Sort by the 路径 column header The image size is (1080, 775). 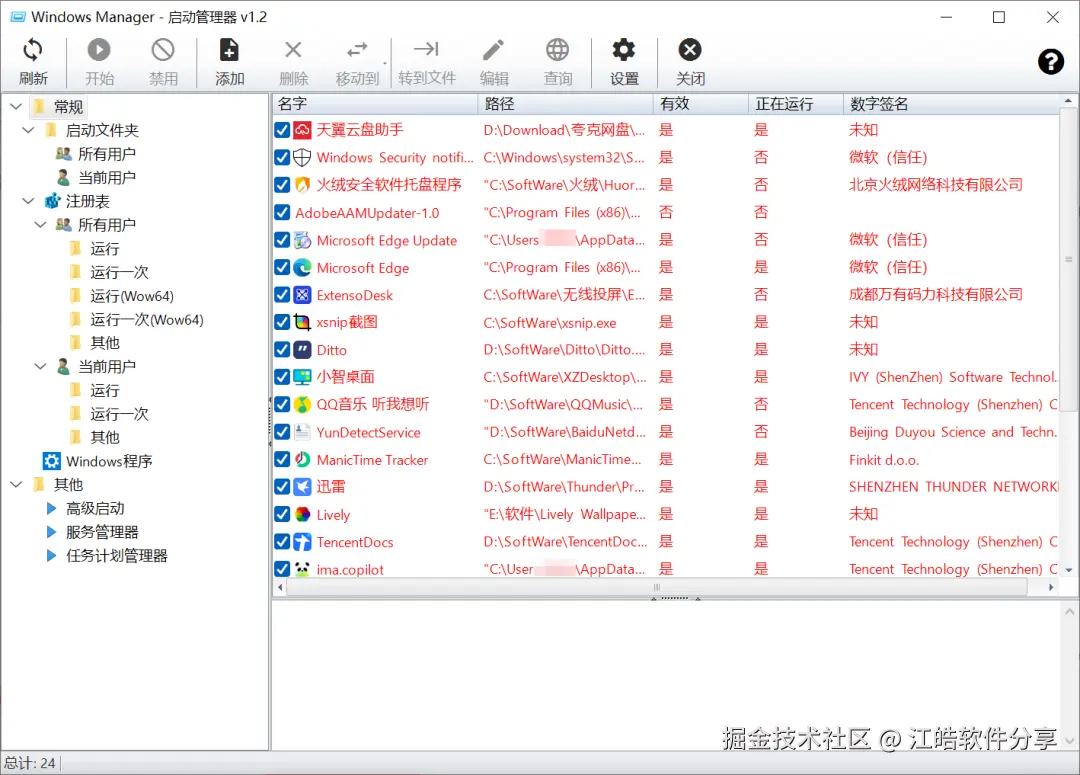[565, 104]
